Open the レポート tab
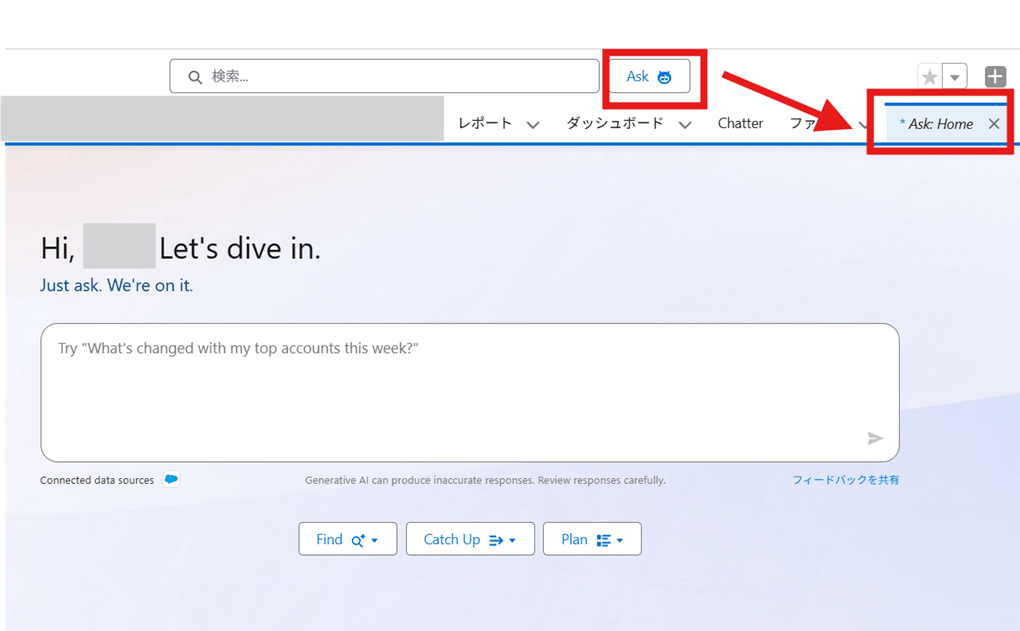Viewport: 1020px width, 631px height. click(485, 123)
